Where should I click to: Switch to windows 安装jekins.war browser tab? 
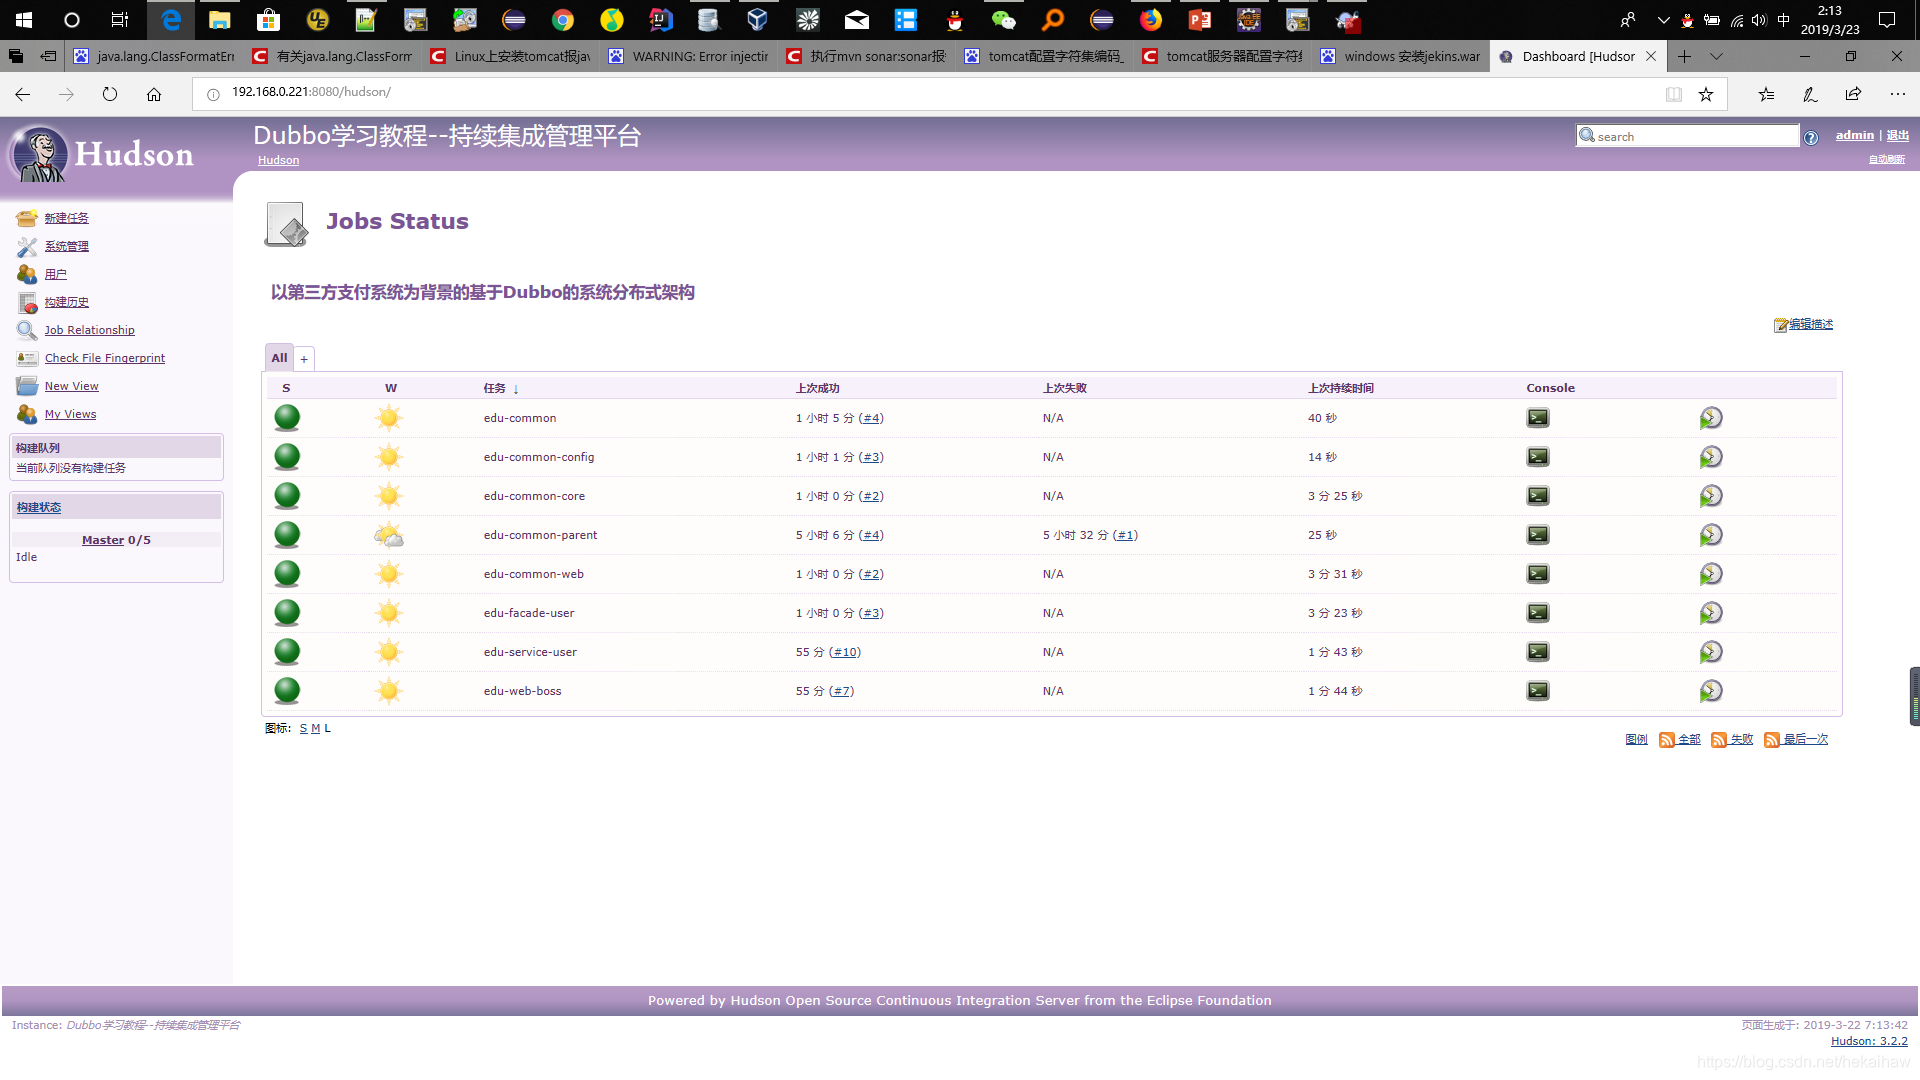tap(1401, 57)
